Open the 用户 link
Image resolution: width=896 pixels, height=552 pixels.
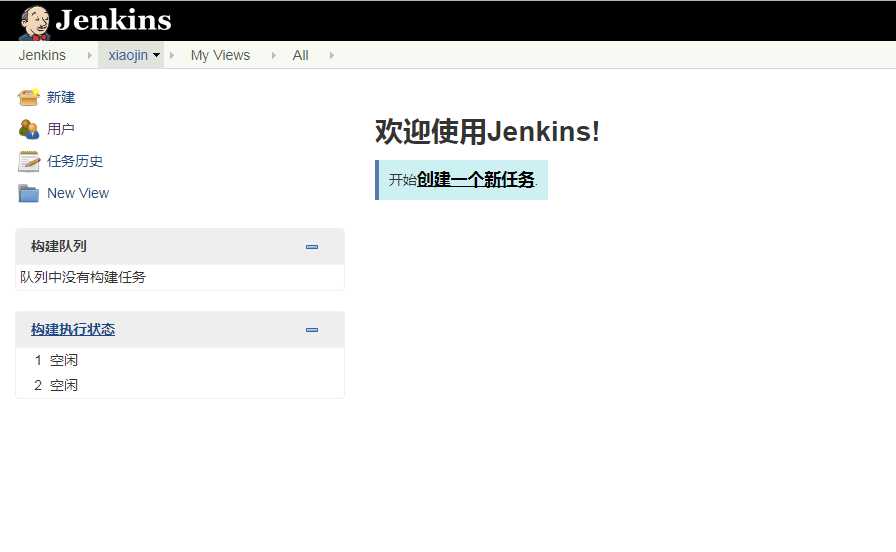[61, 129]
